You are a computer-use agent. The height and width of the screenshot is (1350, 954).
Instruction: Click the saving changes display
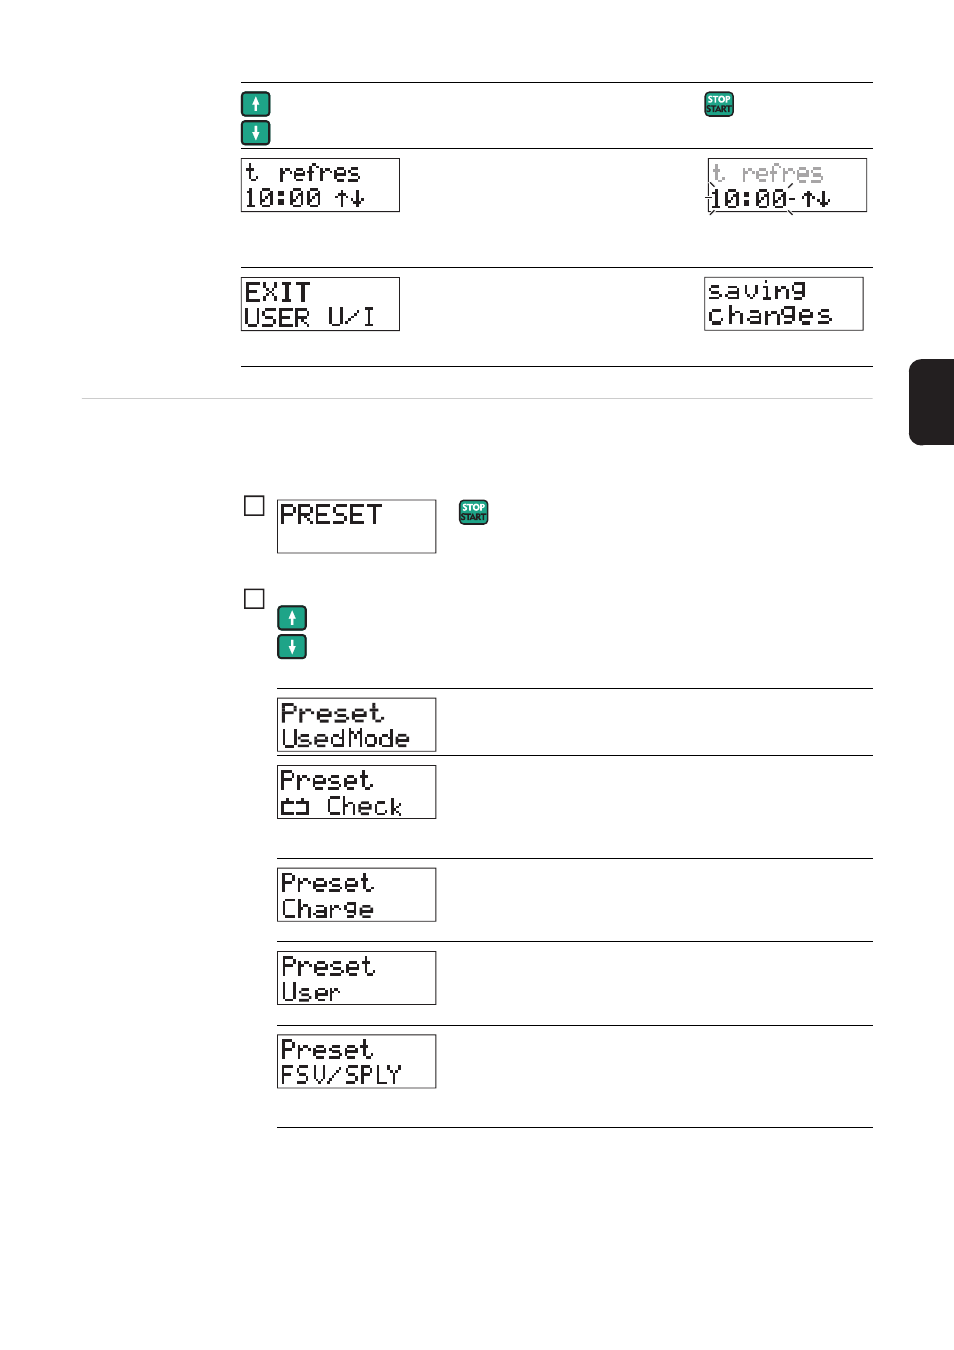[x=784, y=304]
